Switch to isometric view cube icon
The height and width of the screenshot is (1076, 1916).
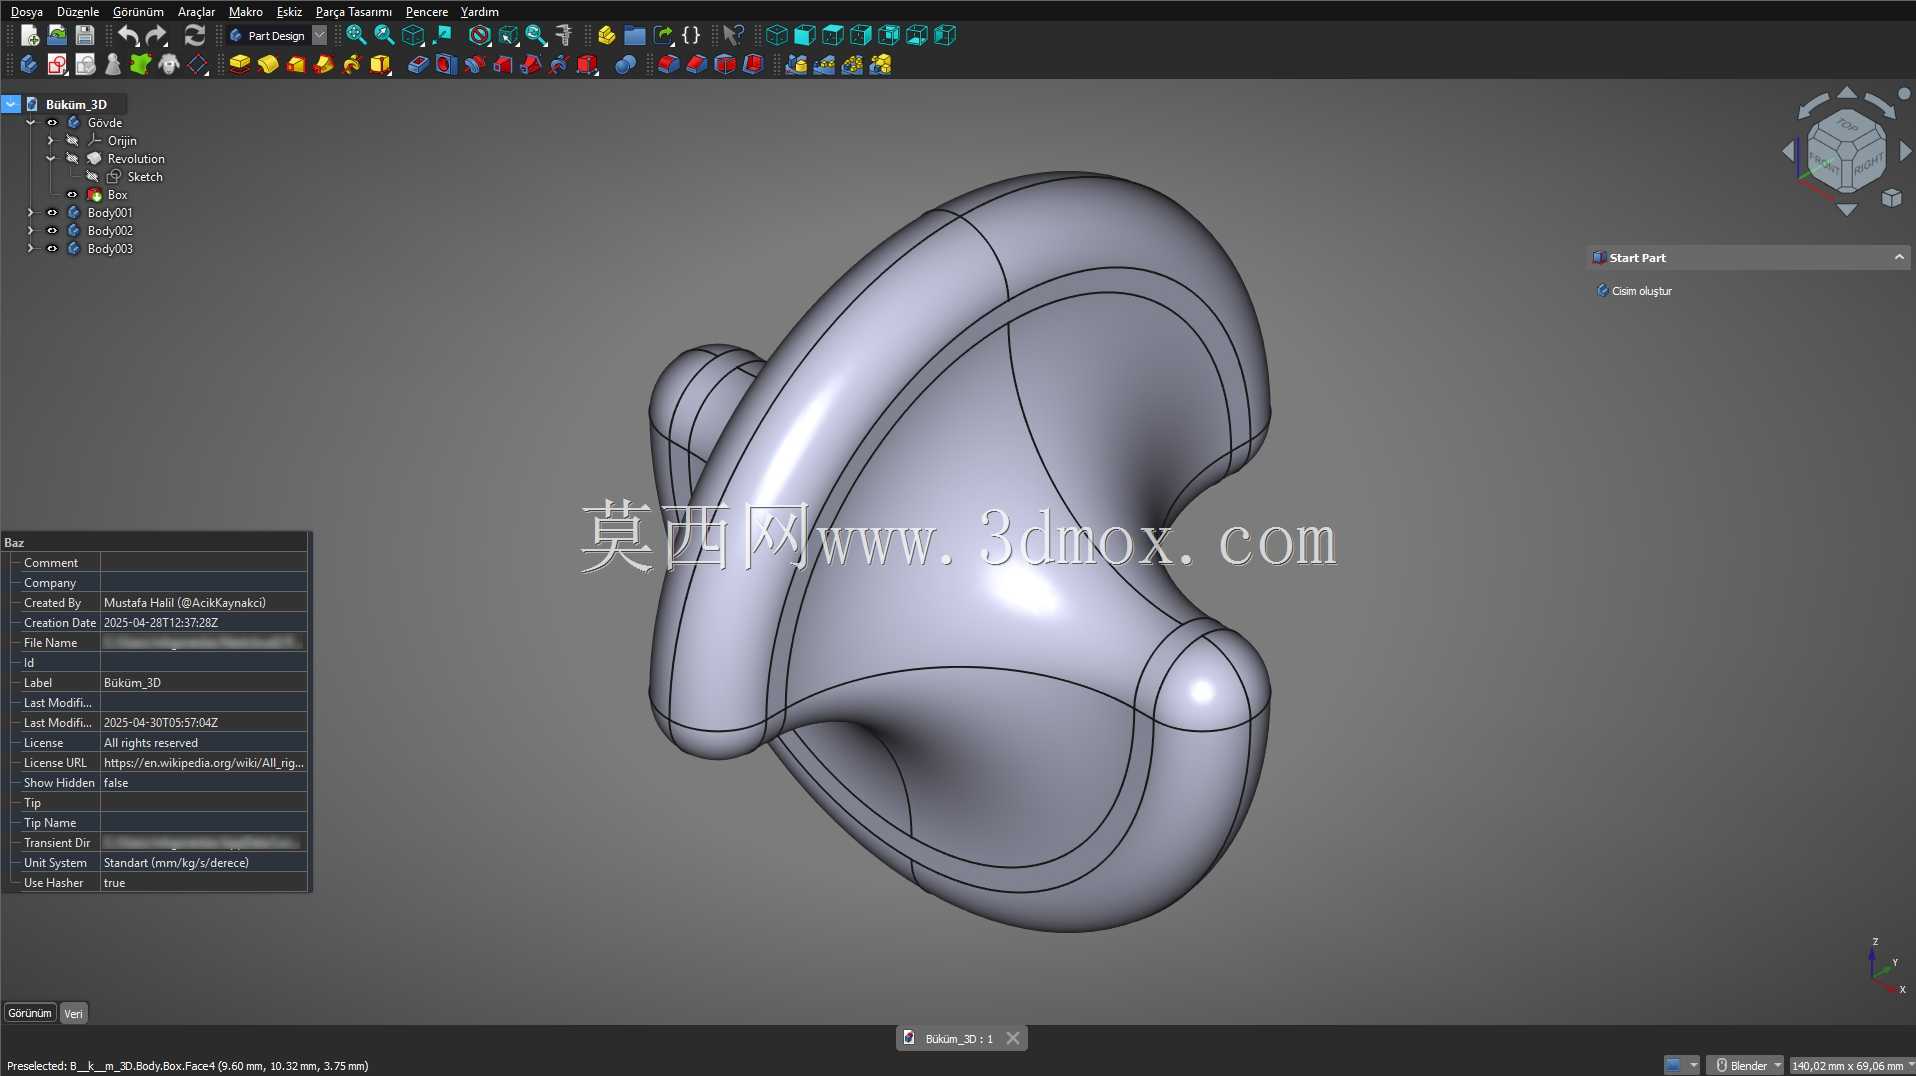coord(776,36)
